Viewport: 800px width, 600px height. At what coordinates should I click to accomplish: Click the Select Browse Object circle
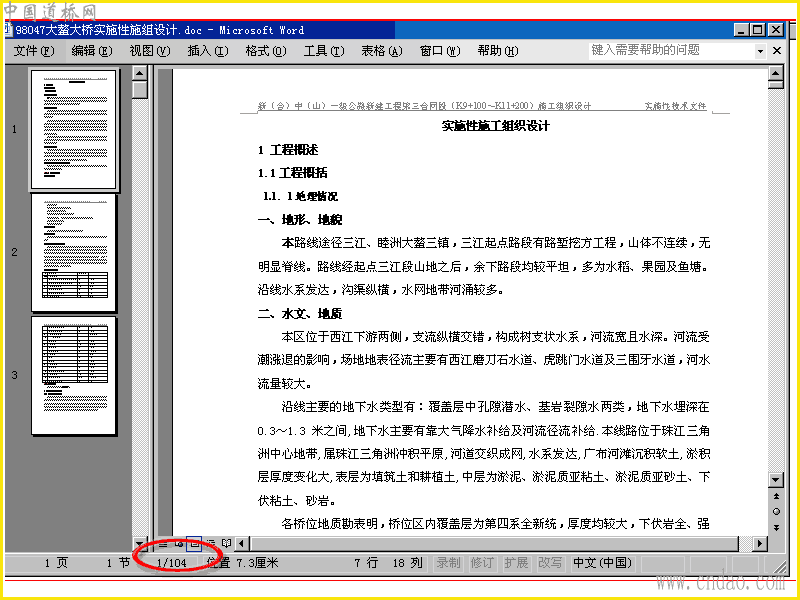click(x=776, y=512)
